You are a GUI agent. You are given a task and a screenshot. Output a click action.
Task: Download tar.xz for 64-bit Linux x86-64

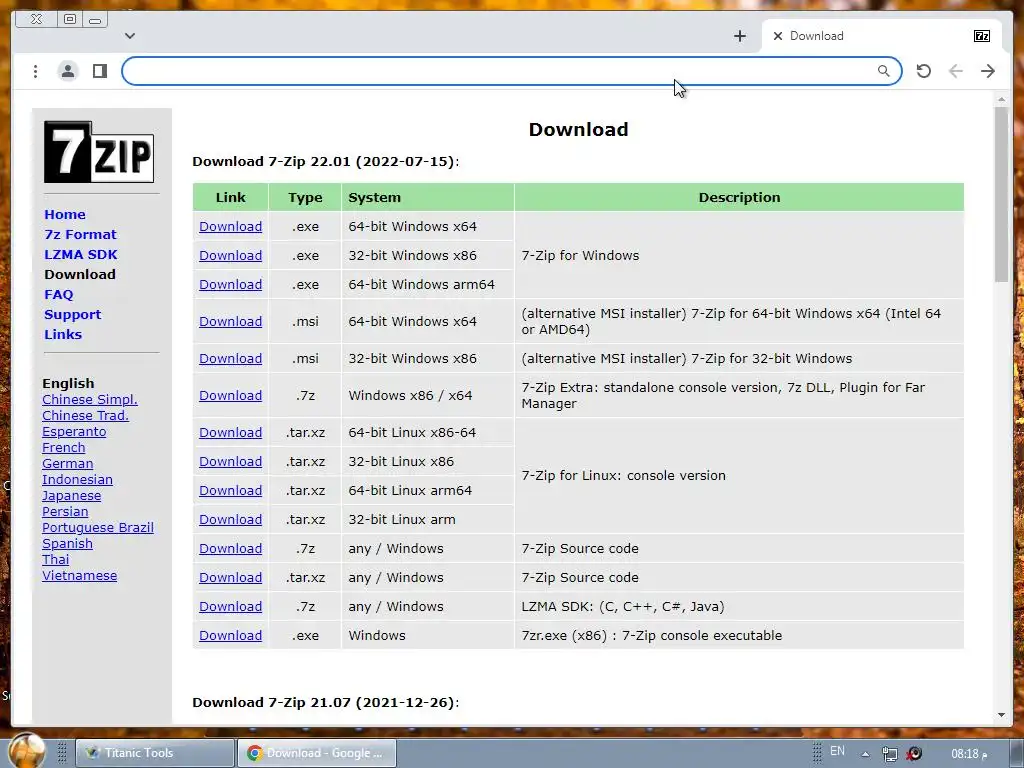tap(231, 432)
